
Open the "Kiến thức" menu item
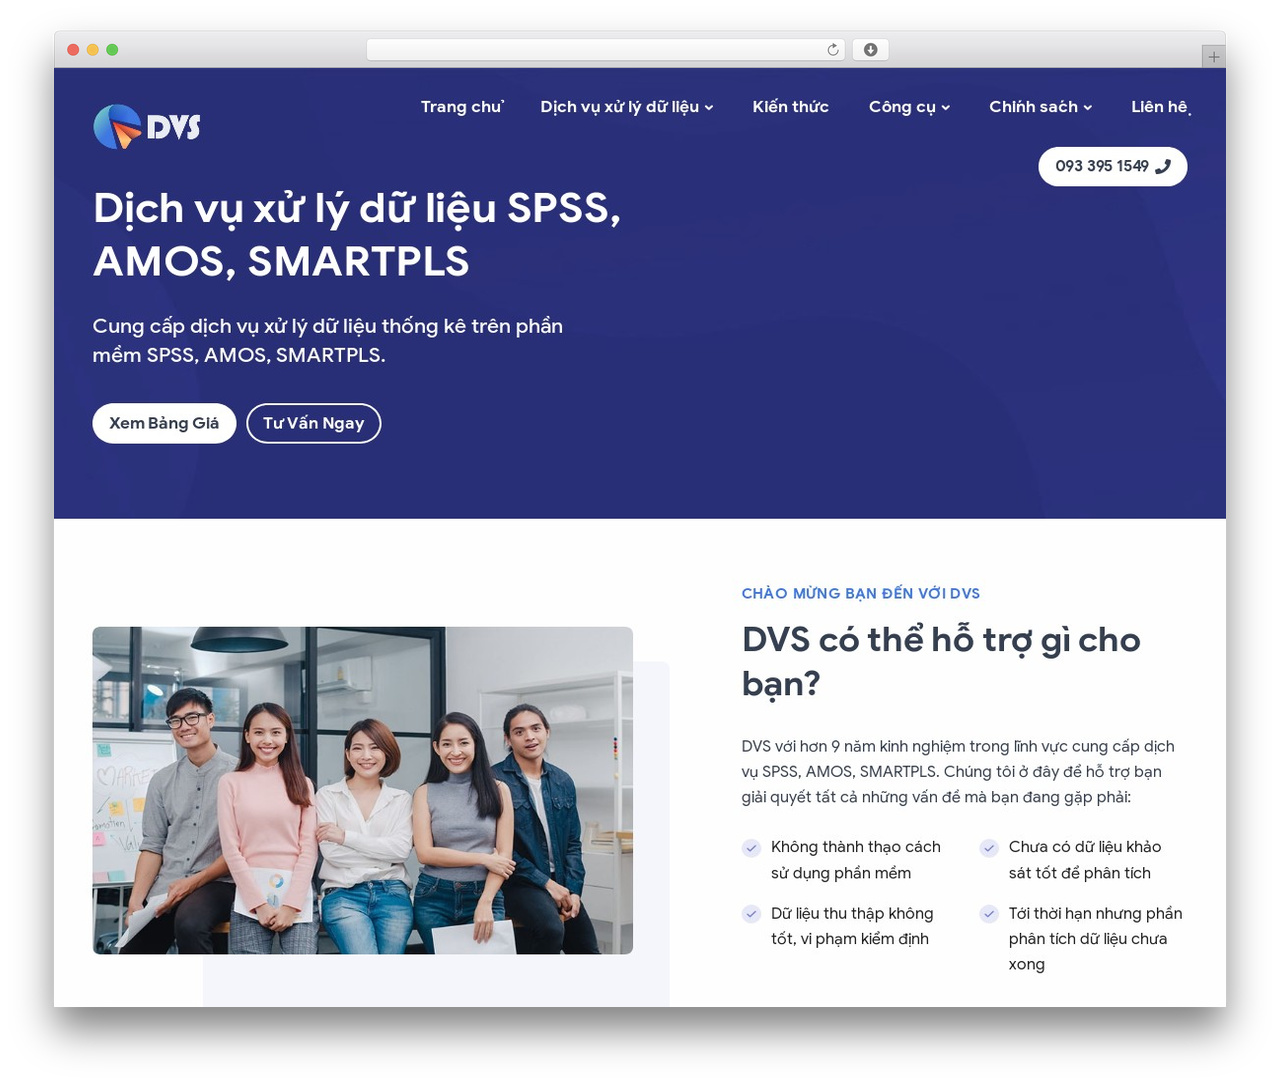pos(790,107)
